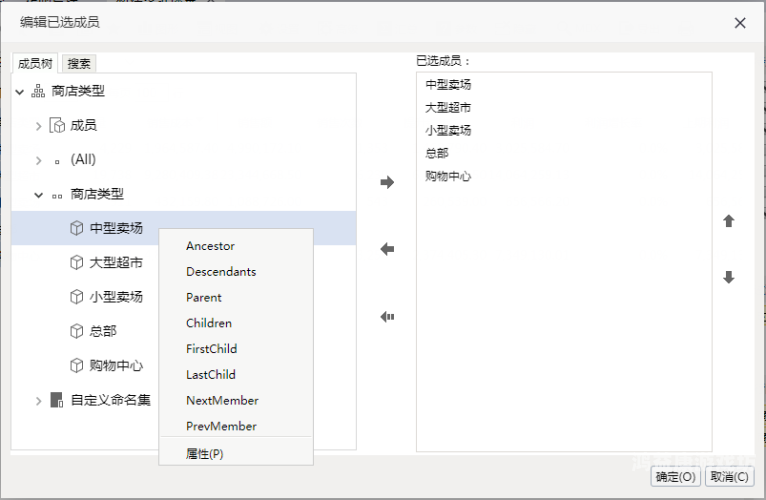Choose NextMember from the context menu
The image size is (766, 500).
tap(236, 401)
